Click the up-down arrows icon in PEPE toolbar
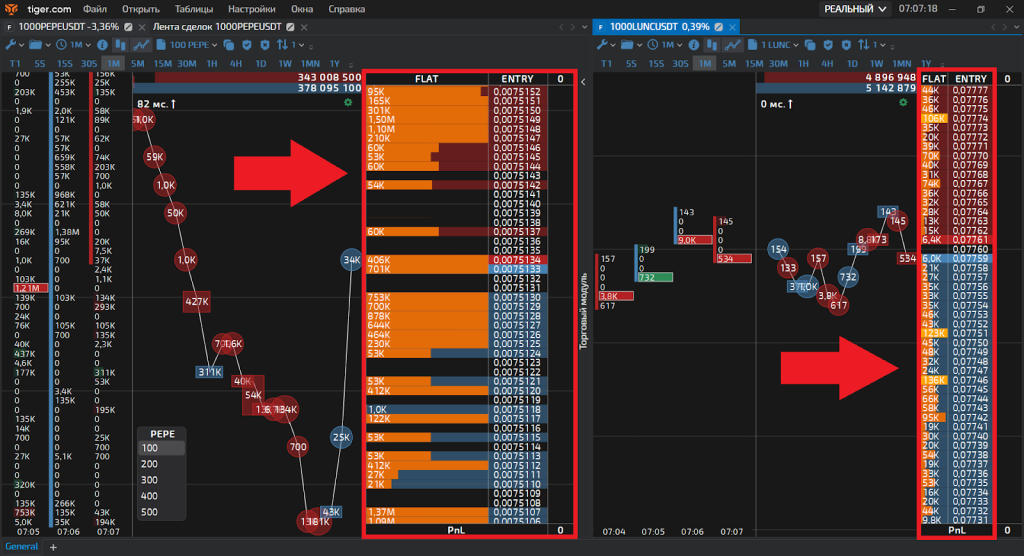 pyautogui.click(x=282, y=45)
